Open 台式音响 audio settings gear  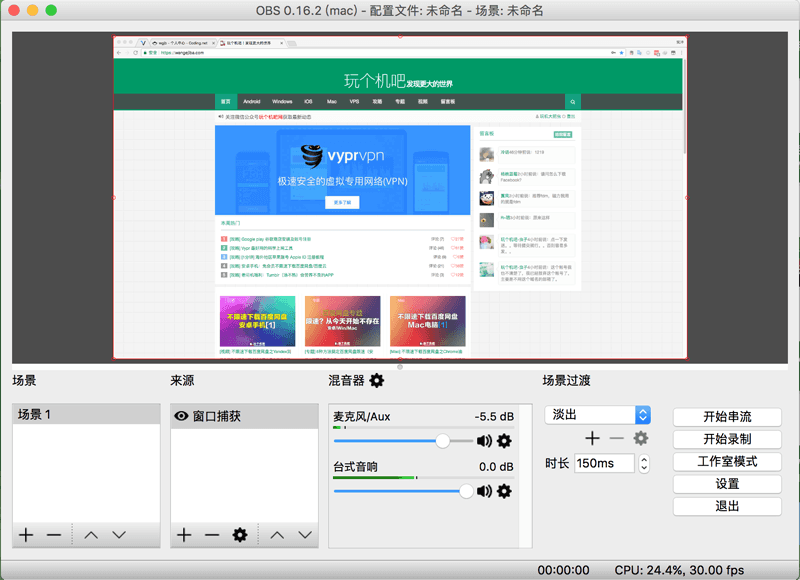tap(504, 491)
